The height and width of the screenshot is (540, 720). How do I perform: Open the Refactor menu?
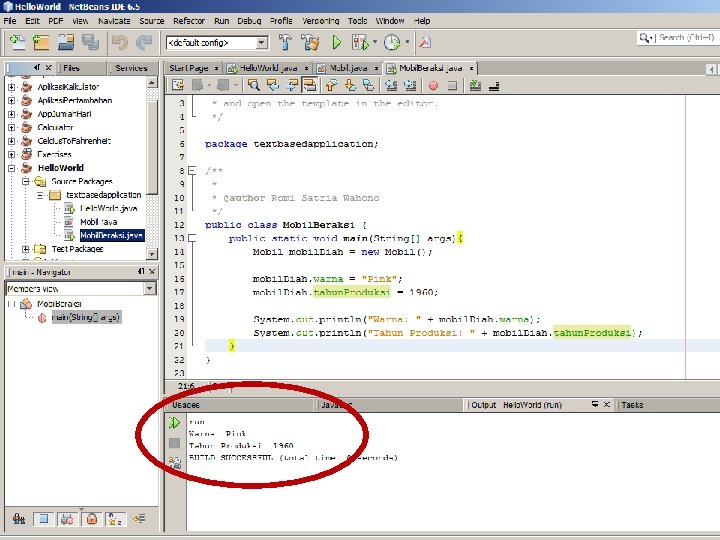(x=188, y=20)
